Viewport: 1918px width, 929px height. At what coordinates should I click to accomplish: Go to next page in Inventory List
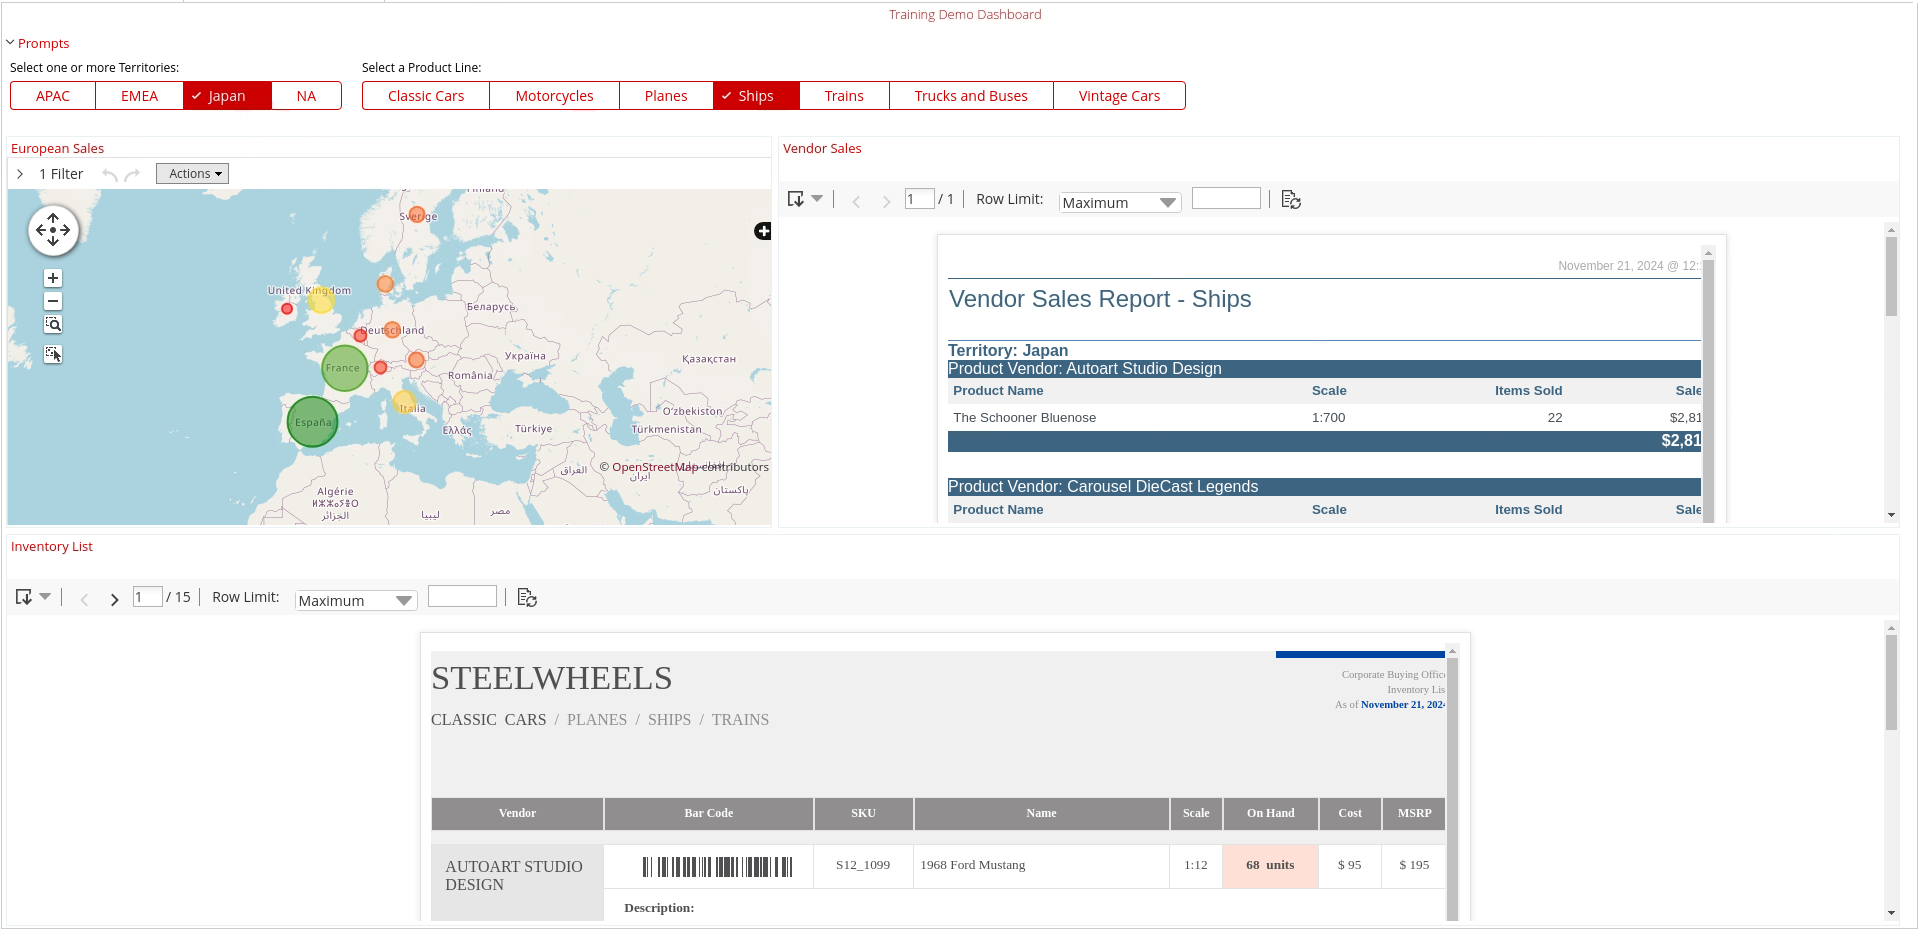point(114,599)
